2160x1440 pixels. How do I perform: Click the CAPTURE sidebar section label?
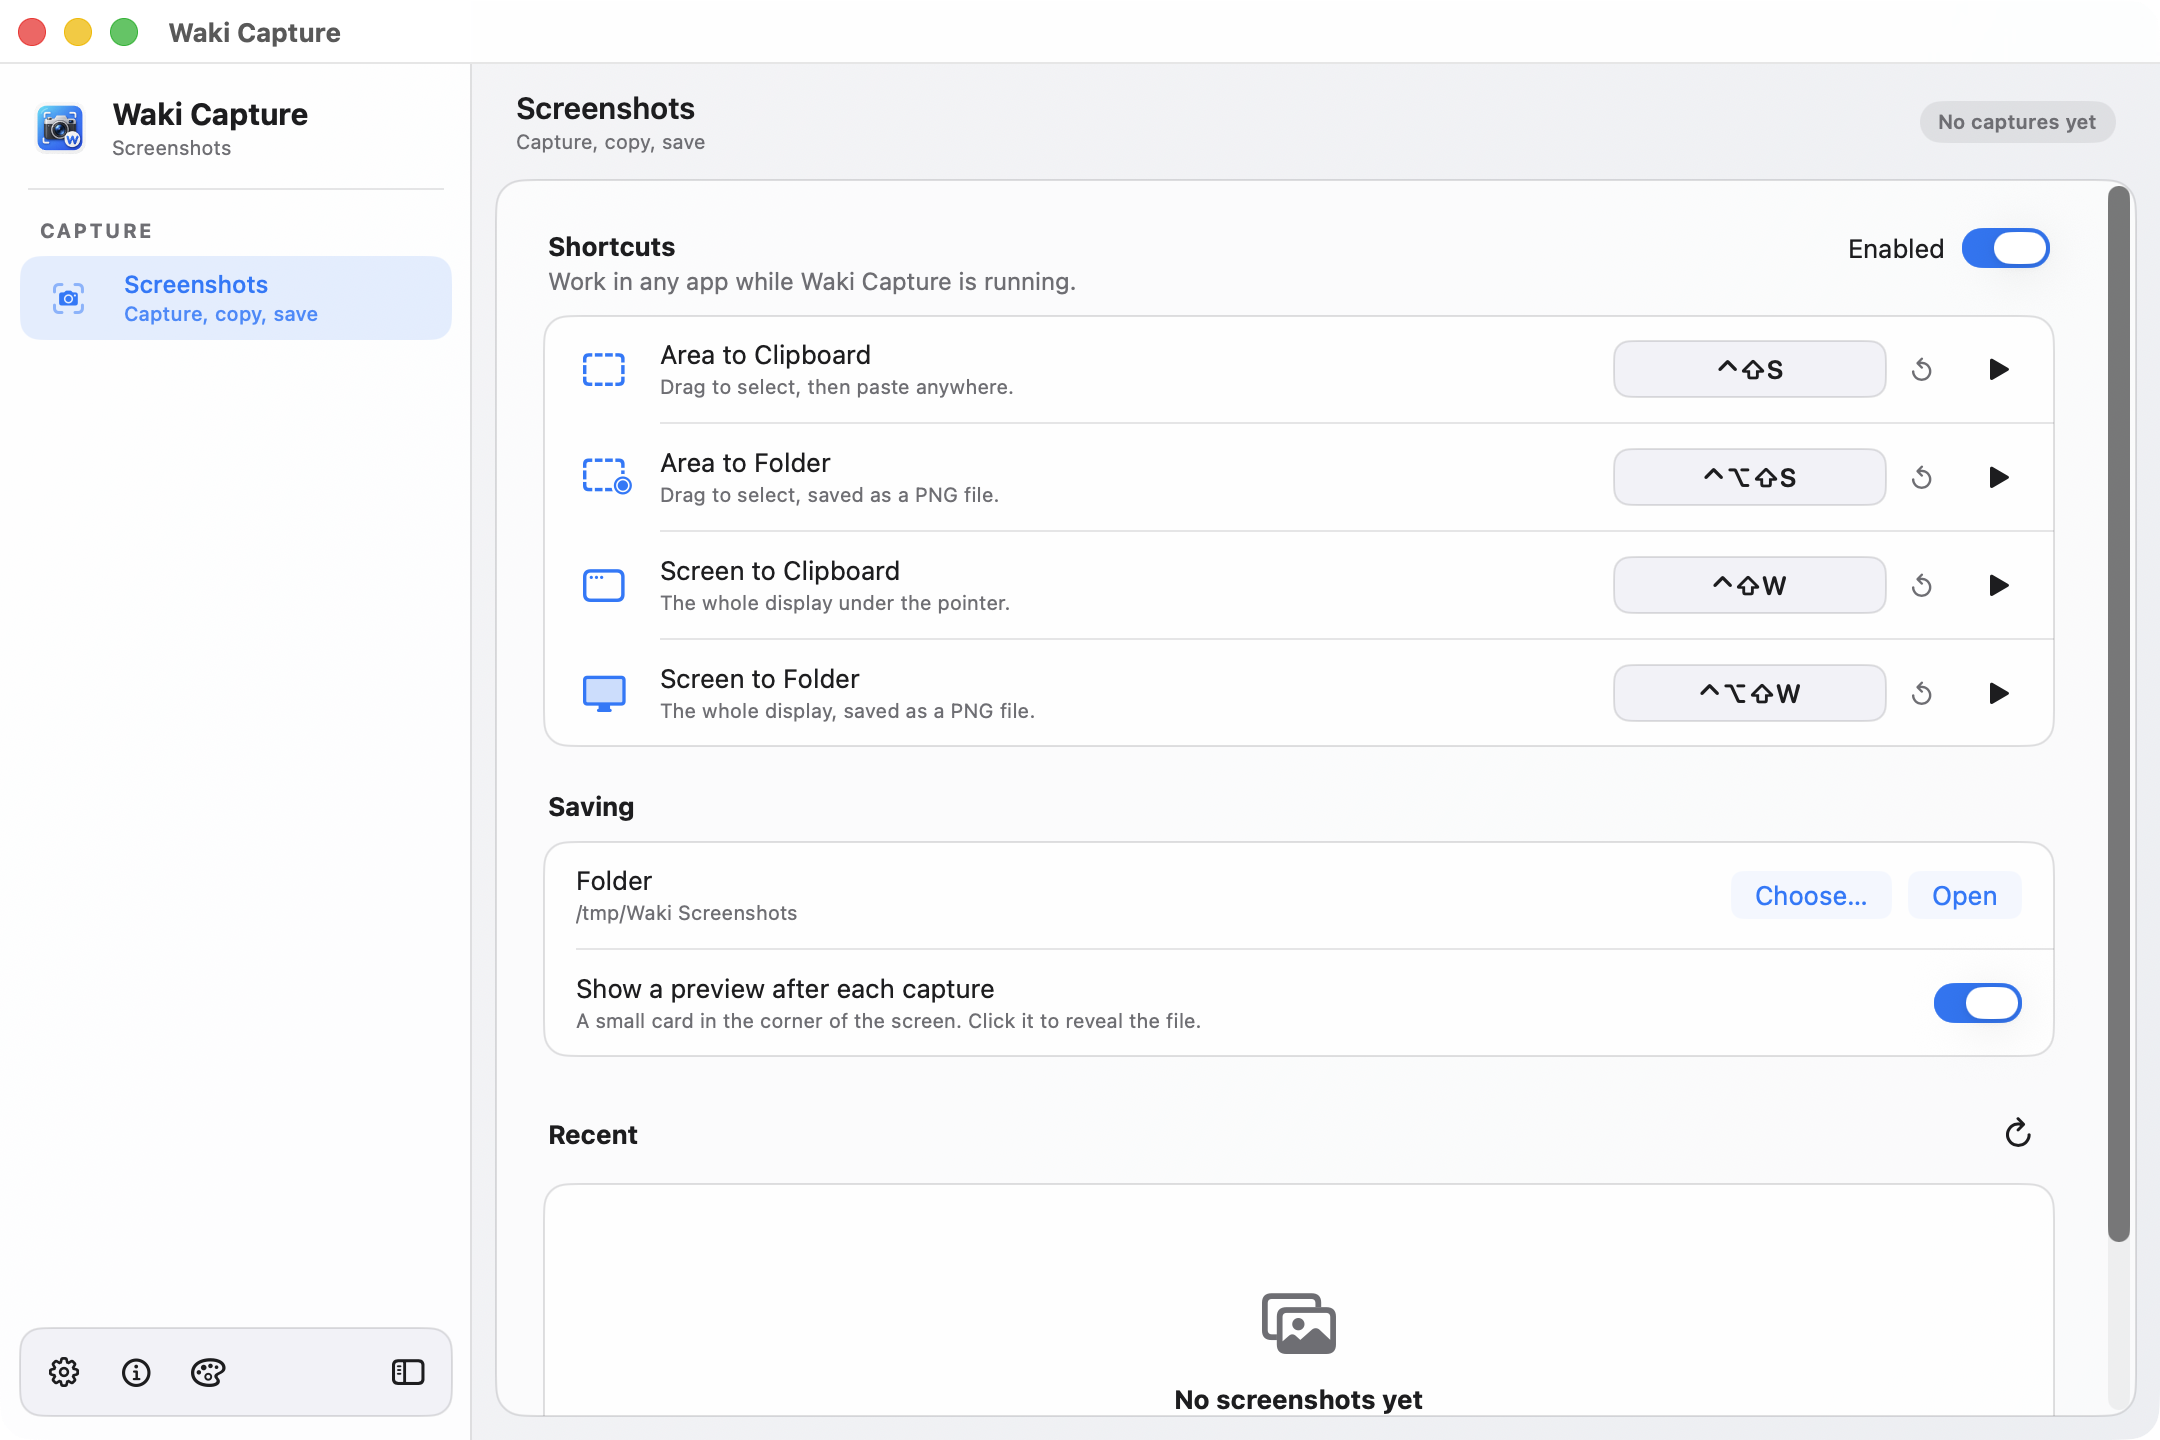(96, 231)
